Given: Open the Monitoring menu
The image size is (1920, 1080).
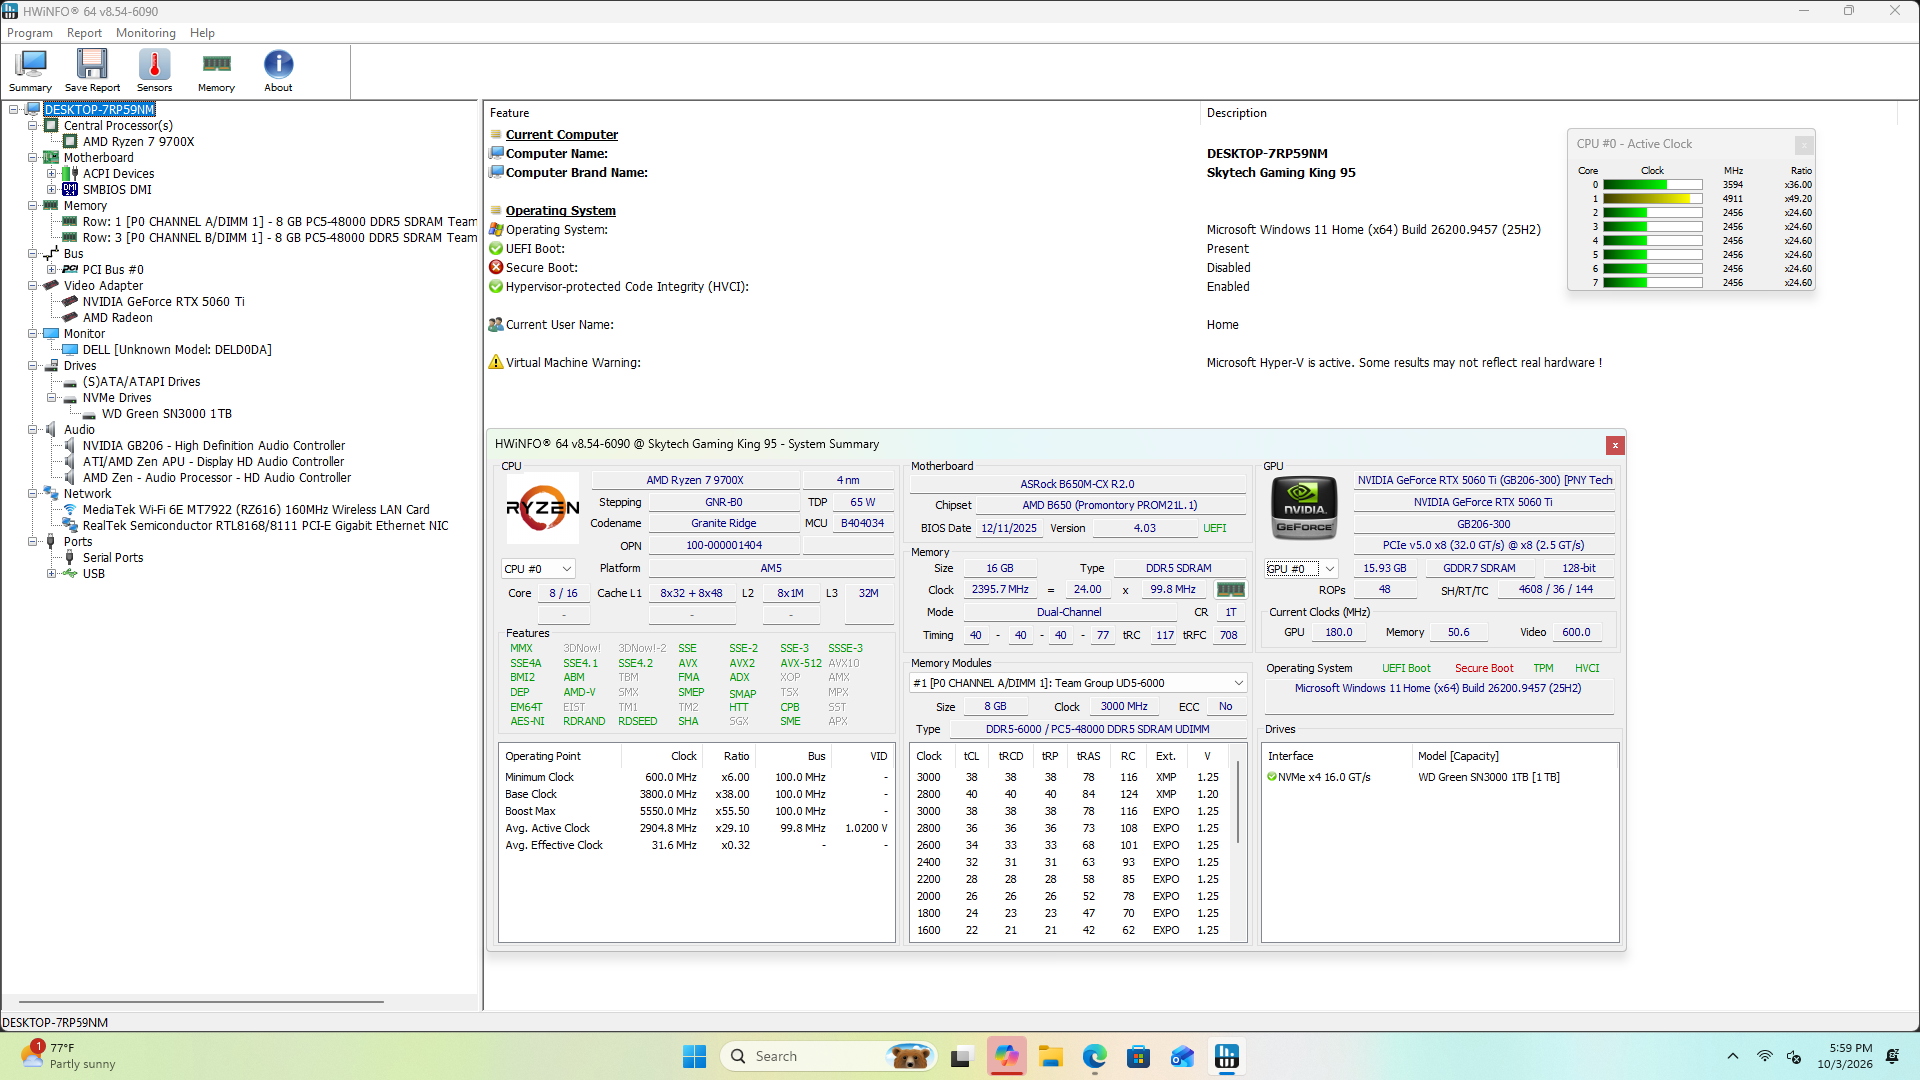Looking at the screenshot, I should click(145, 33).
